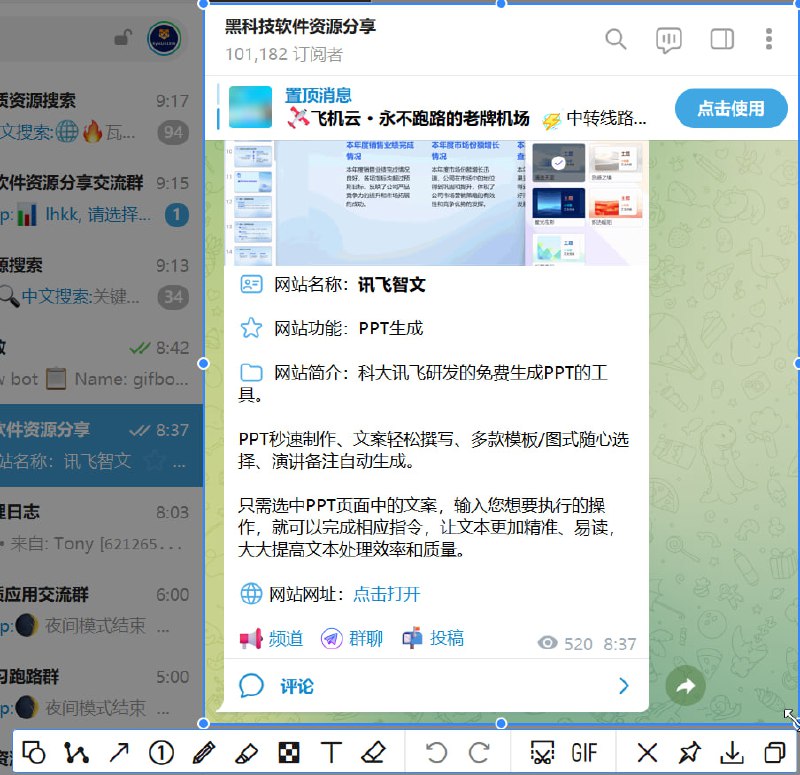
Task: Select the pencil drawing tool
Action: (203, 752)
